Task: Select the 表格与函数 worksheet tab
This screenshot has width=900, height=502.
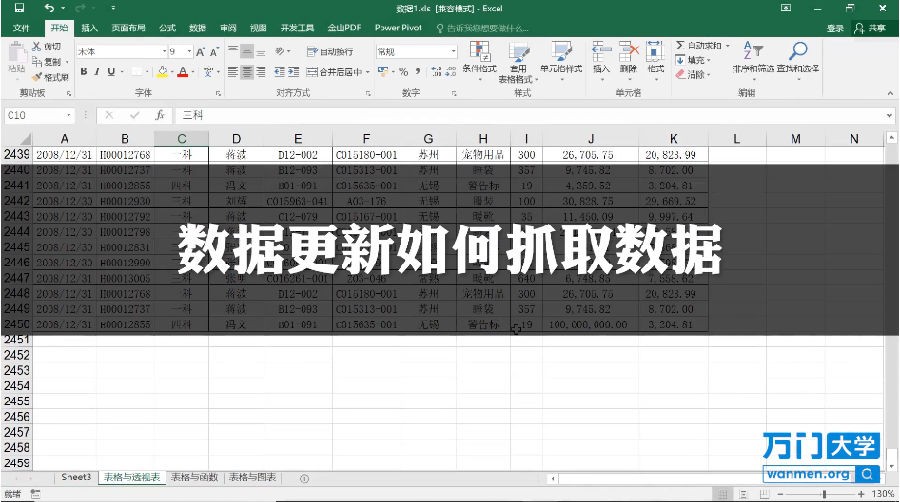Action: pos(194,477)
